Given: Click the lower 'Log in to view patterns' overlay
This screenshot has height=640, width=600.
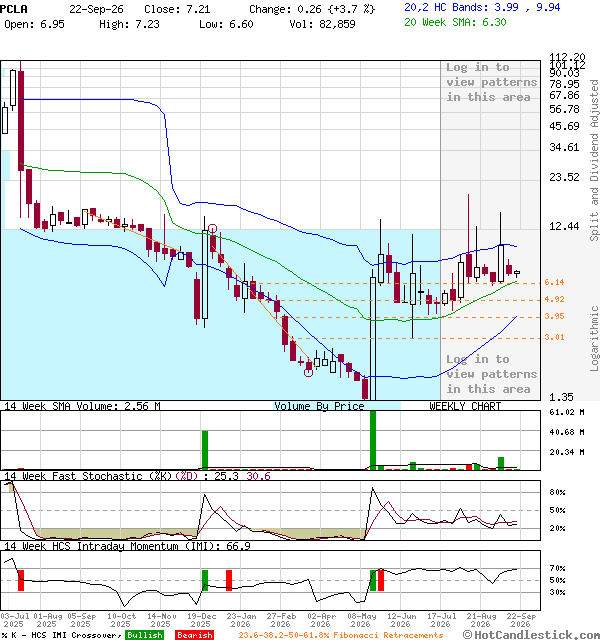Looking at the screenshot, I should tap(491, 374).
